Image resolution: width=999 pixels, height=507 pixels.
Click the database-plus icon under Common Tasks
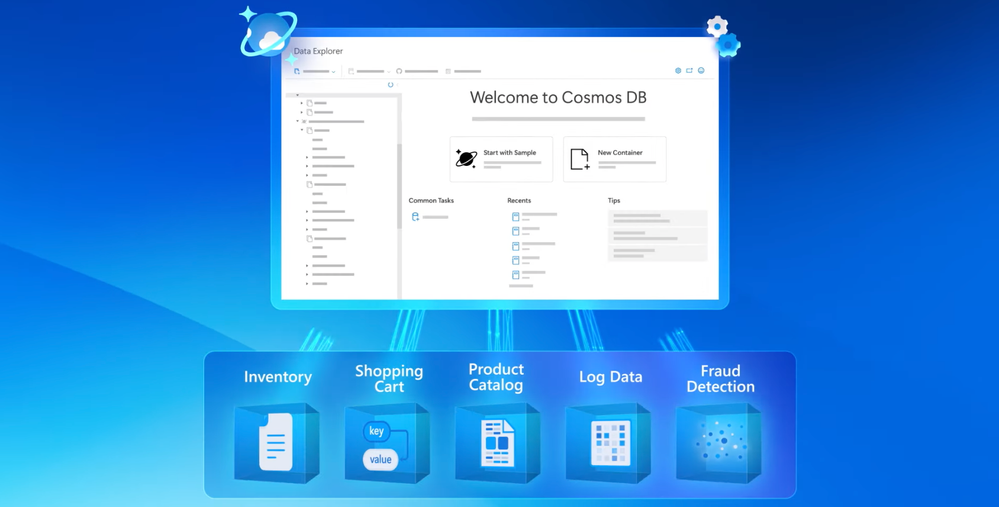(415, 217)
